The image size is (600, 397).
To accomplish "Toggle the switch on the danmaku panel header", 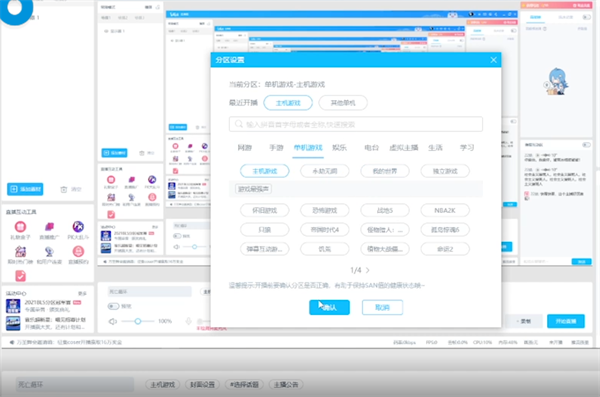I will (586, 145).
